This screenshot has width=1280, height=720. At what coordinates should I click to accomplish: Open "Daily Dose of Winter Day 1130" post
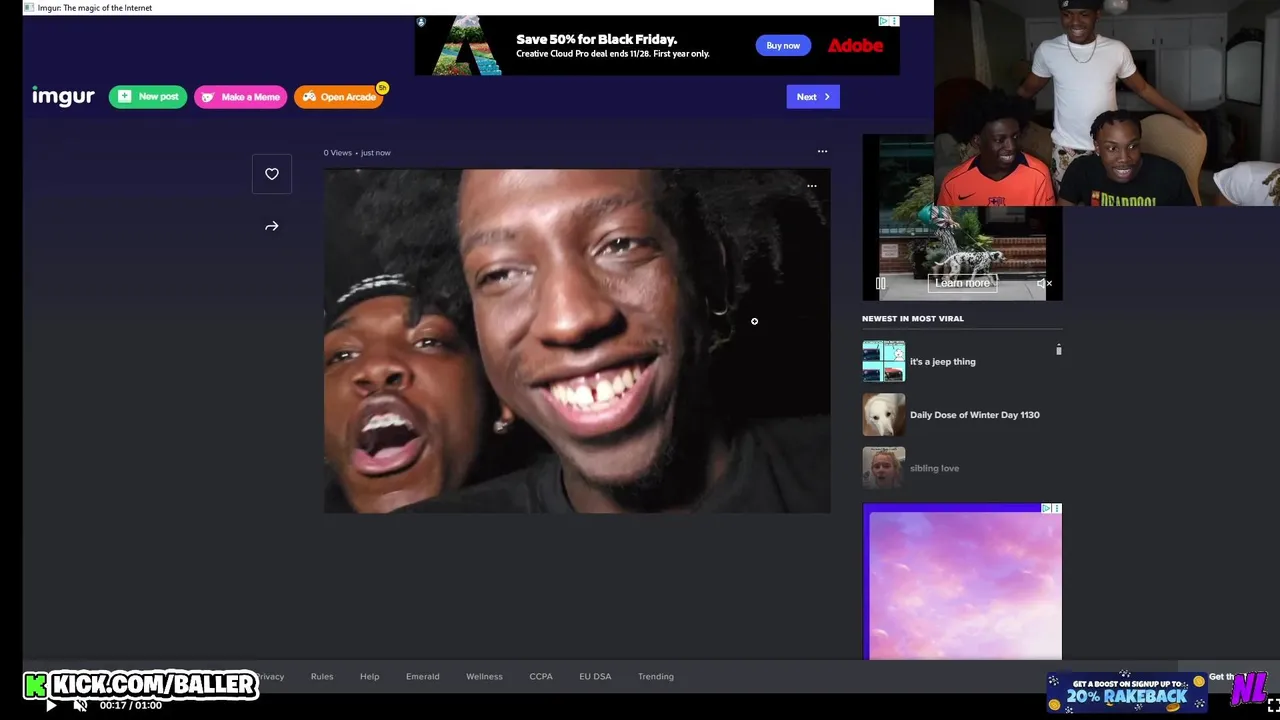coord(975,415)
